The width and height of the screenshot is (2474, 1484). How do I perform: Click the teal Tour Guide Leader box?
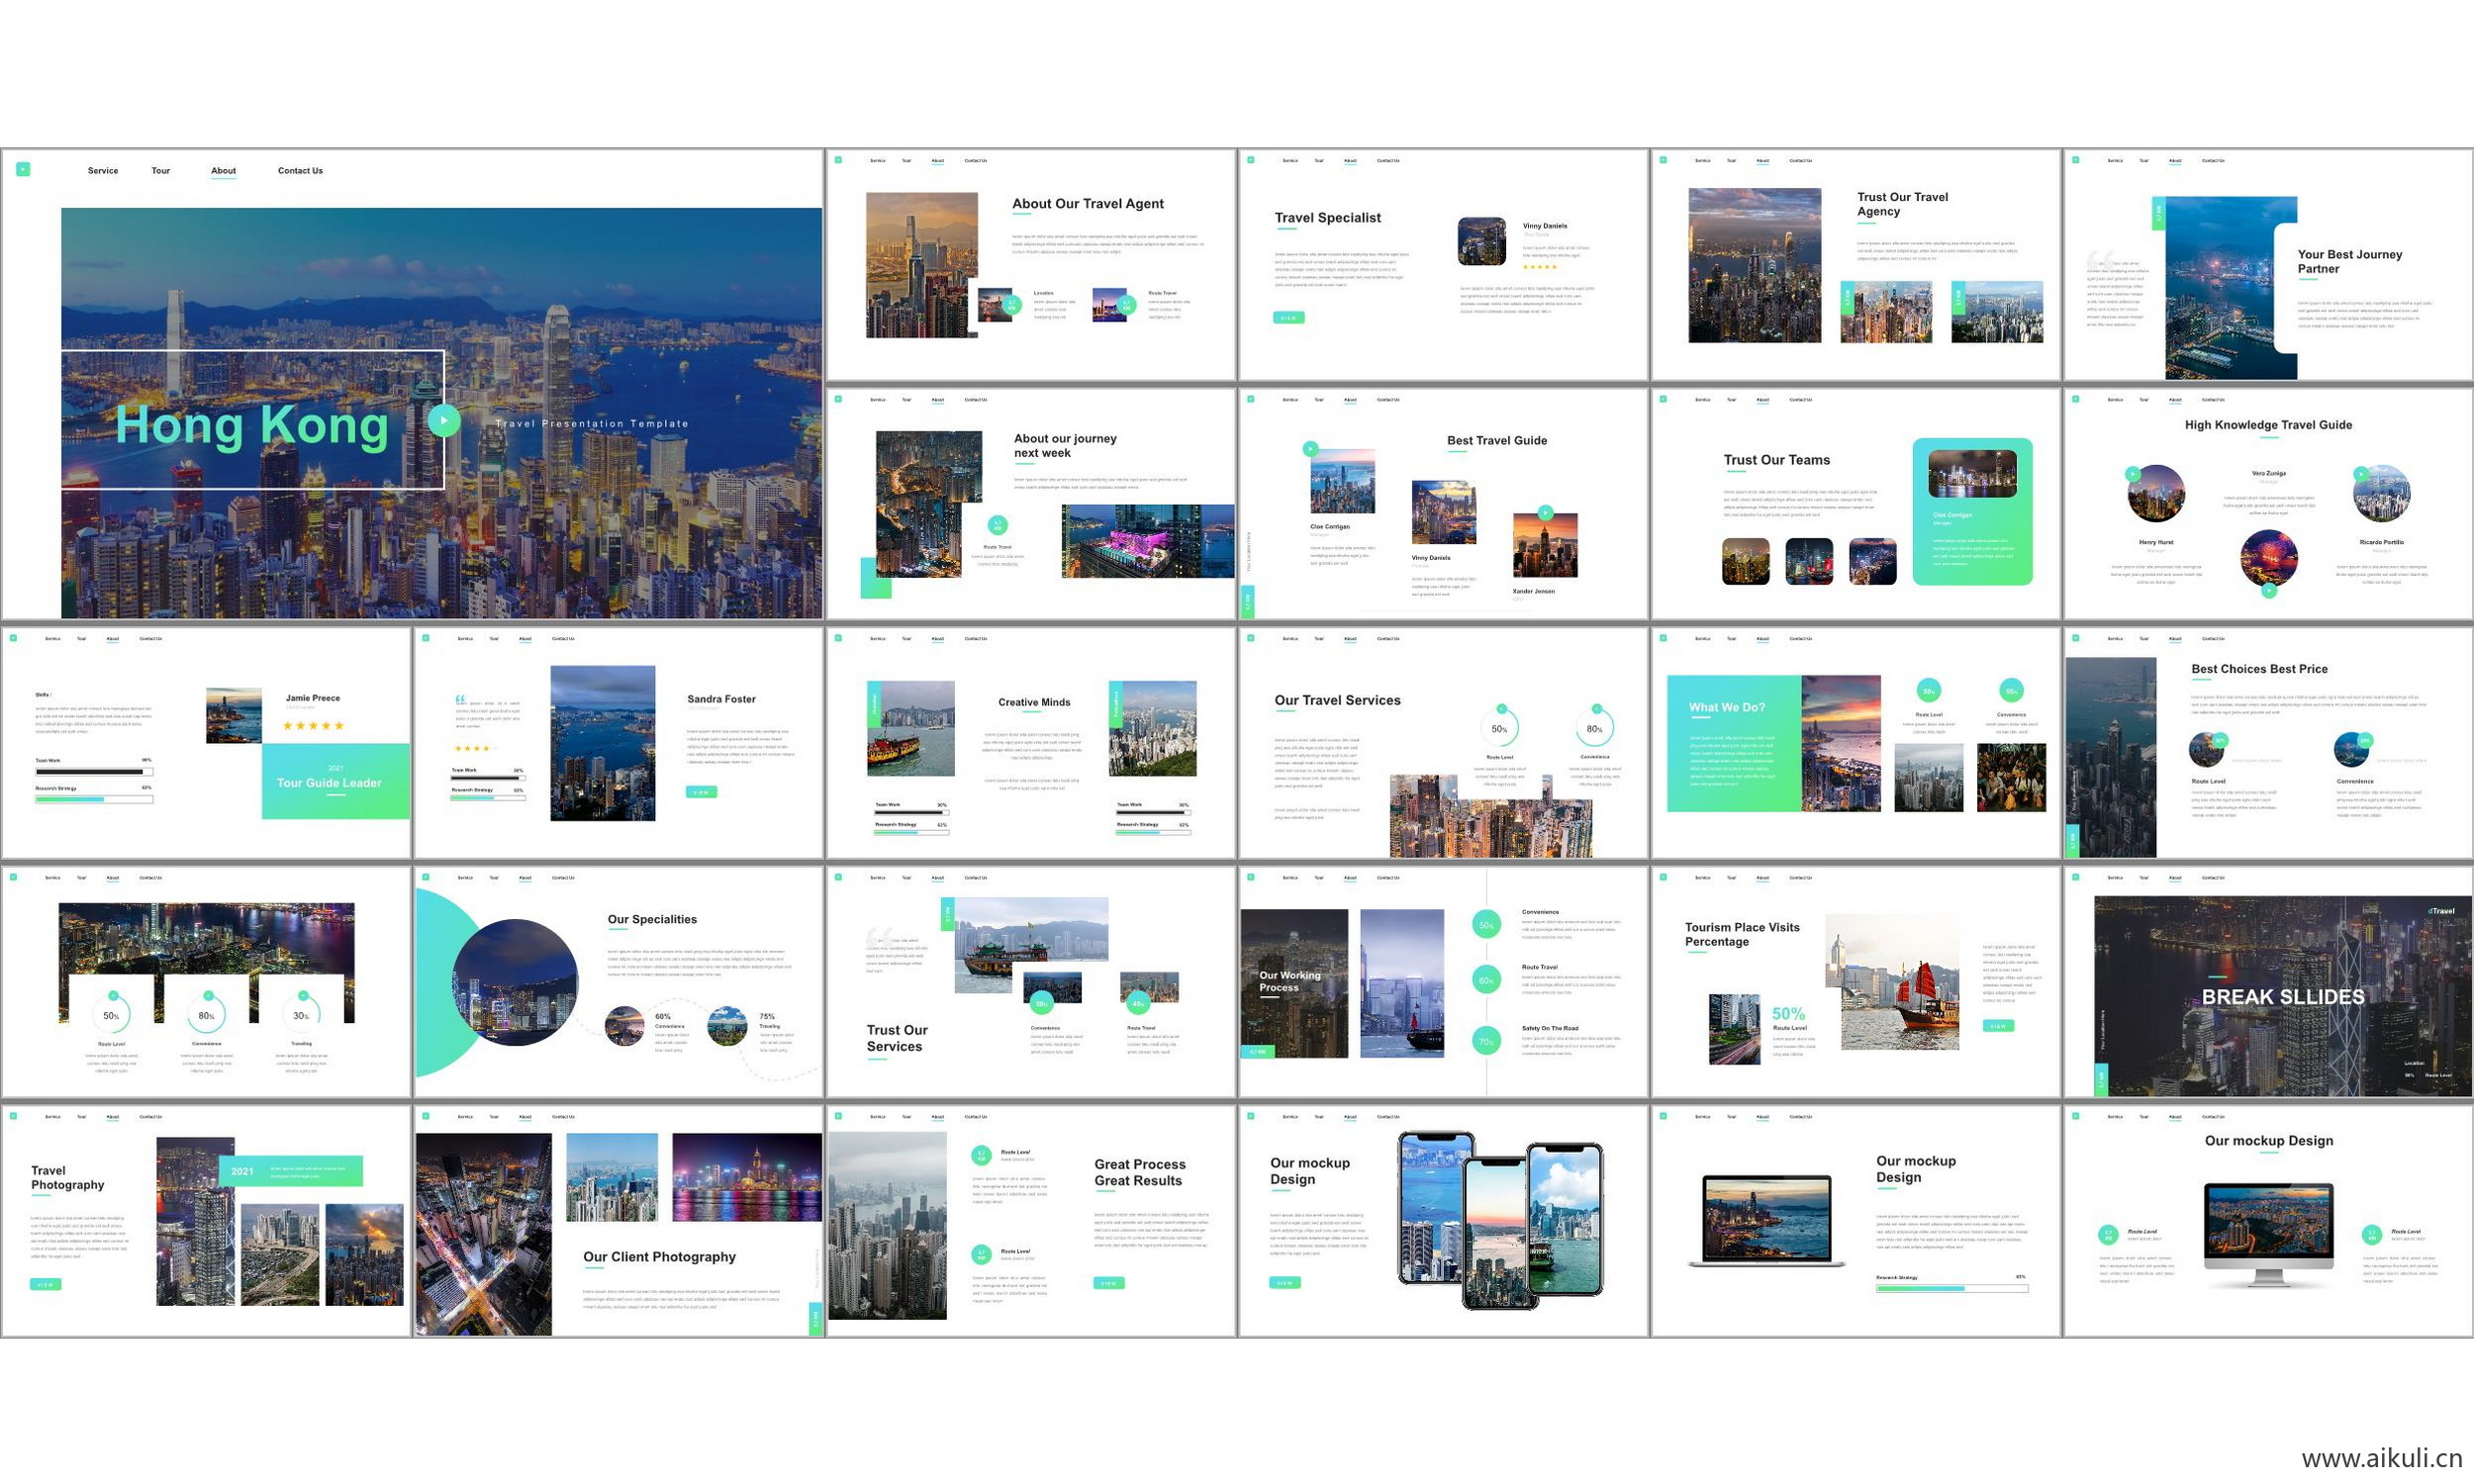pyautogui.click(x=335, y=782)
